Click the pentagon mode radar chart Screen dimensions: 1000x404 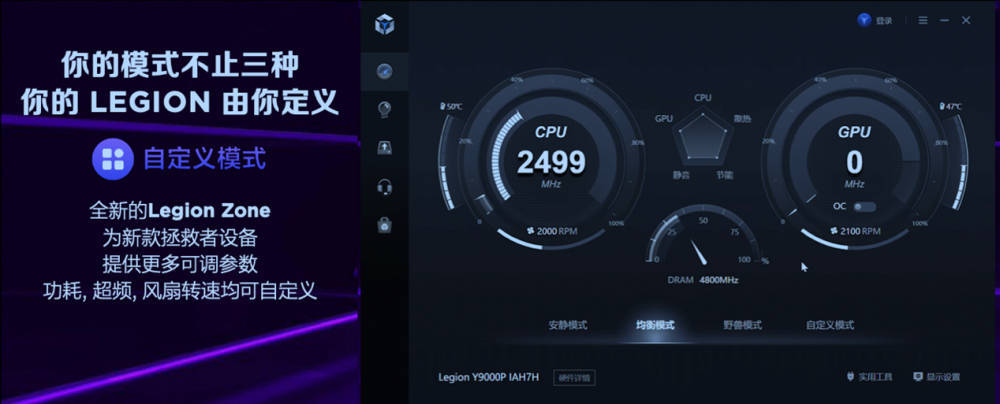pos(702,137)
